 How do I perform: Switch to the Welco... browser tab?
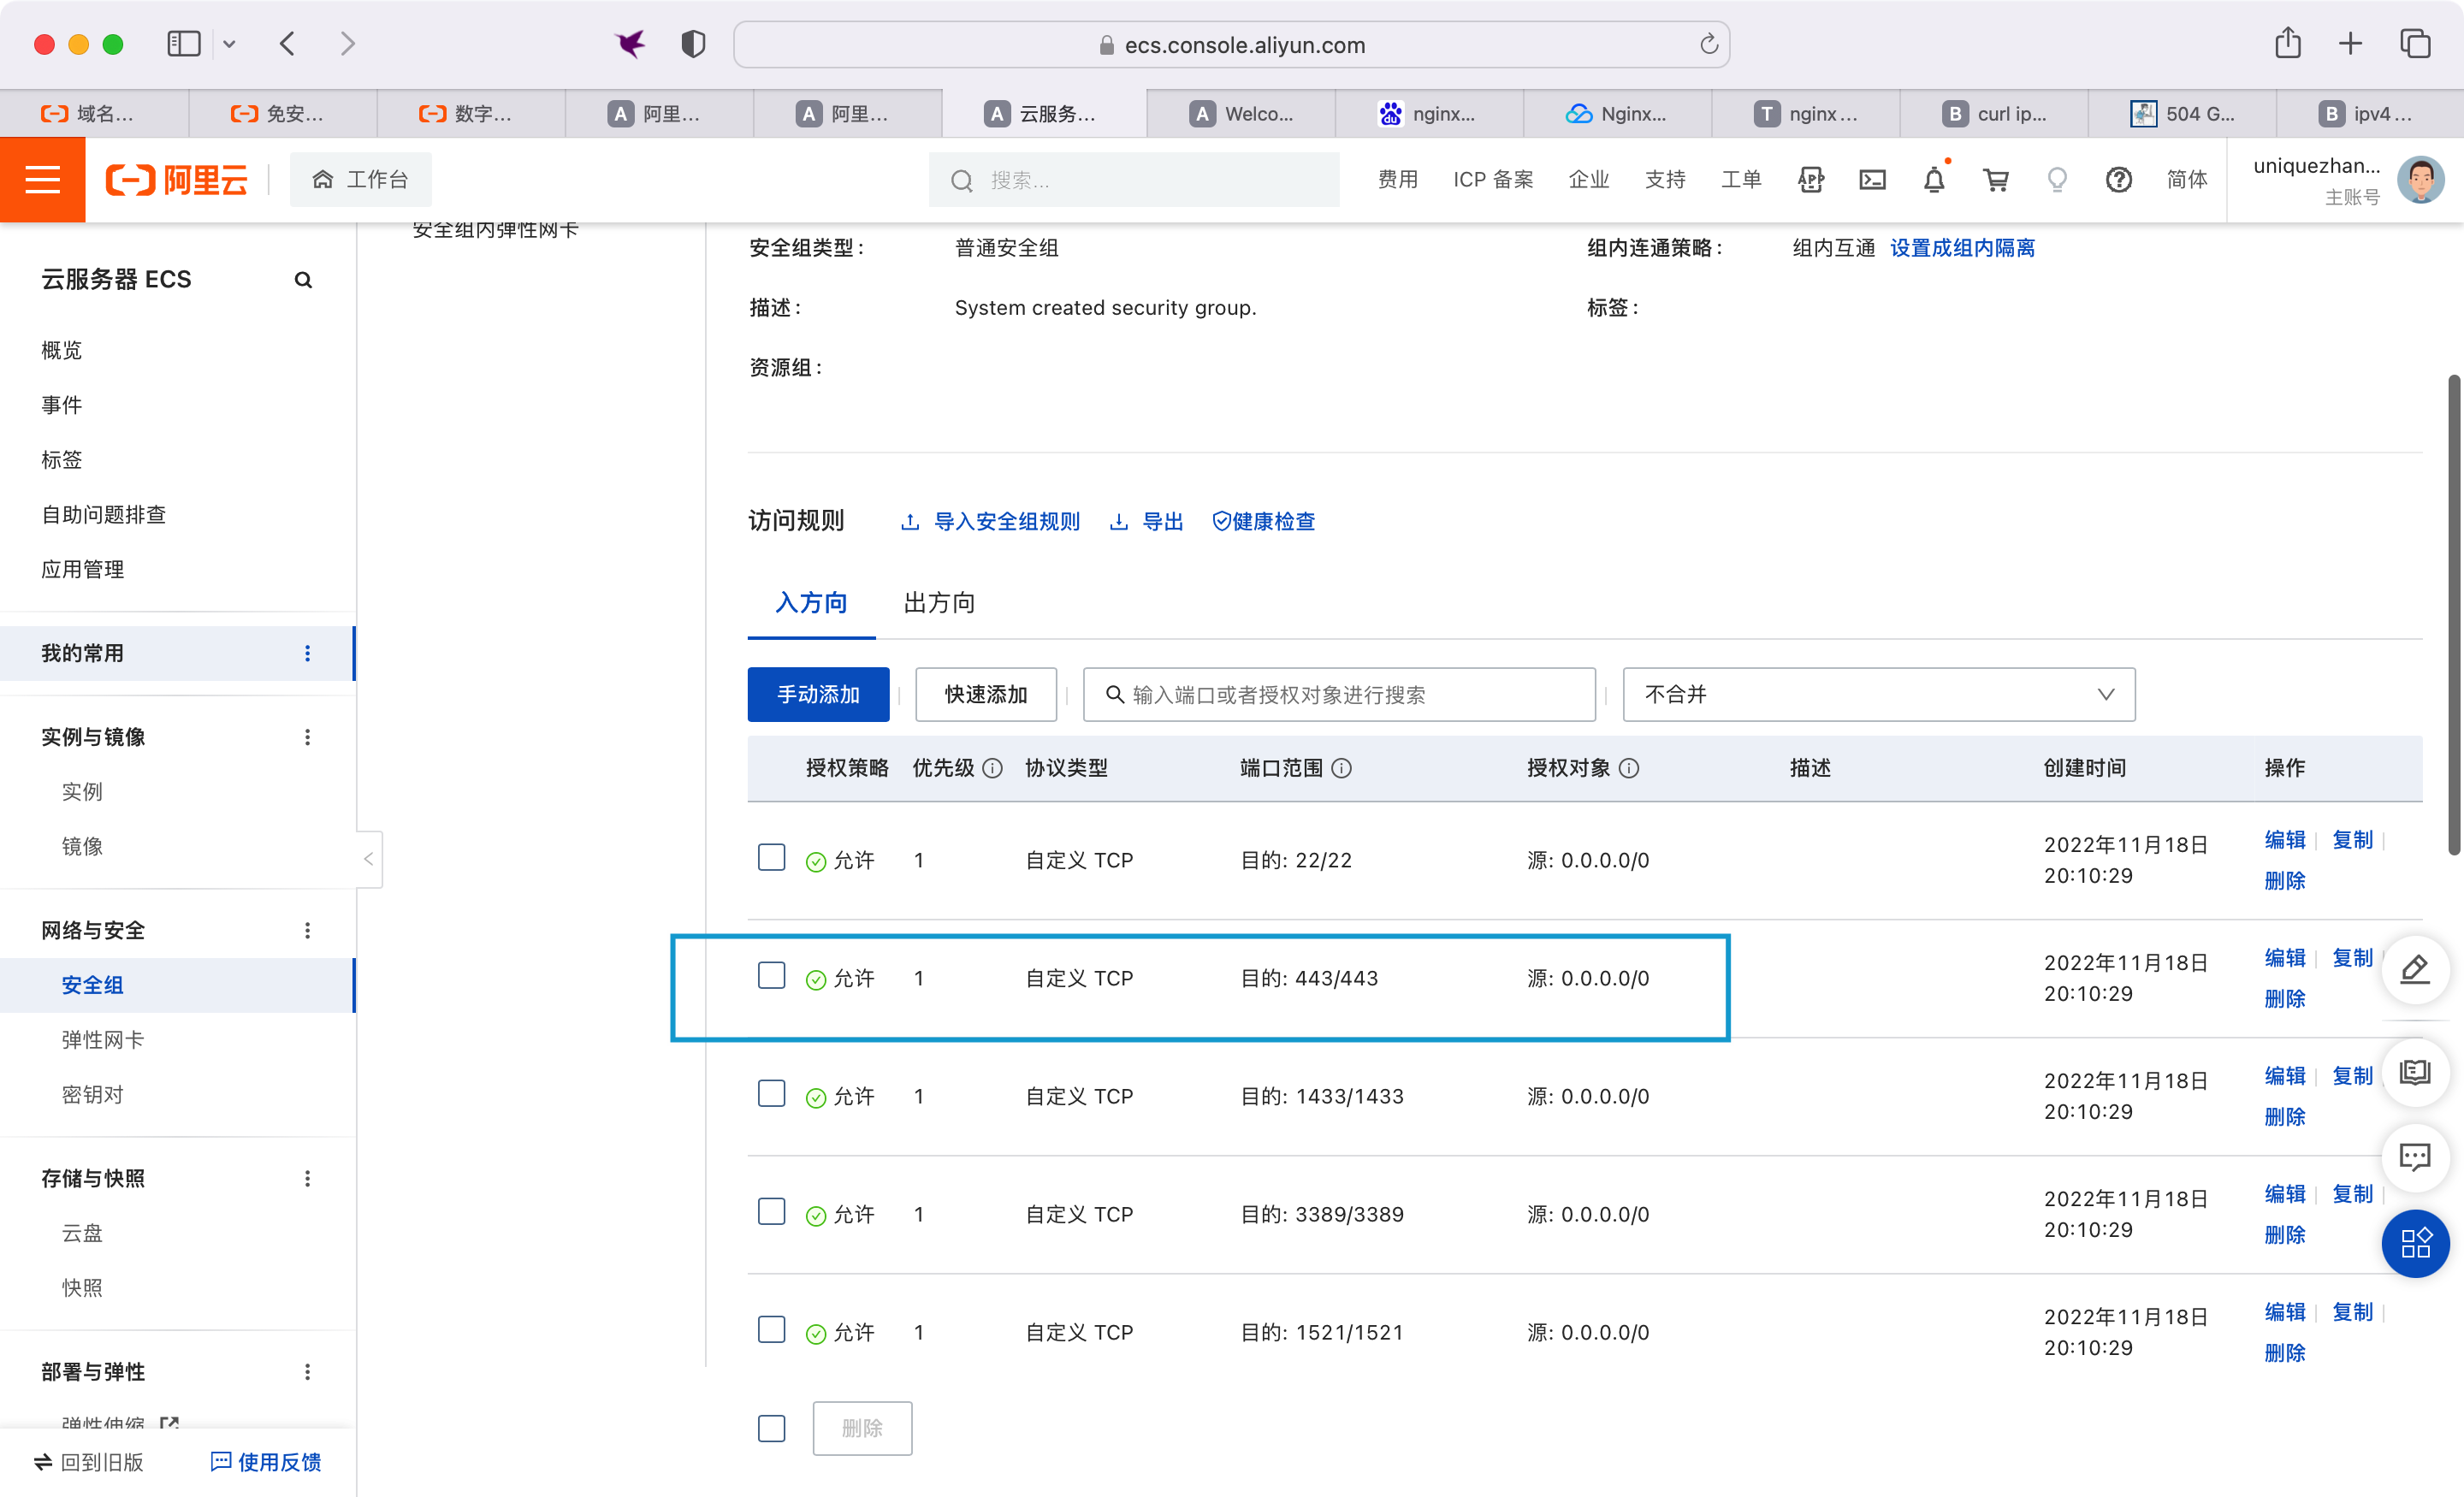click(x=1240, y=114)
